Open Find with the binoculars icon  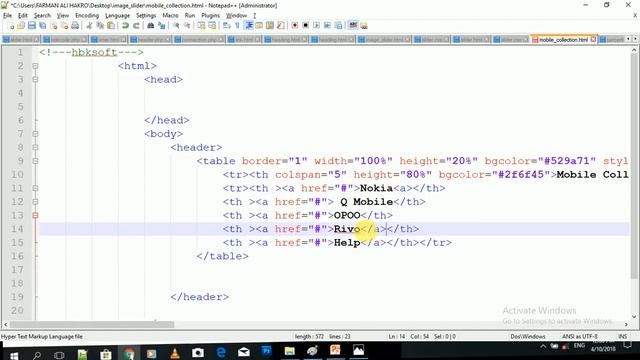click(x=150, y=26)
